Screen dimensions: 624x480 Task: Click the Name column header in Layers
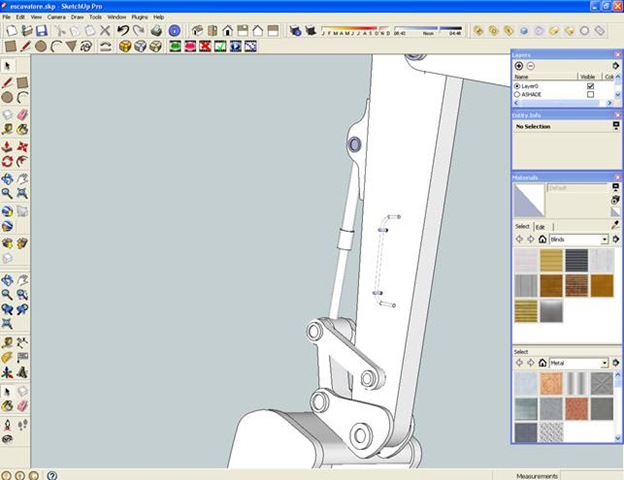521,76
